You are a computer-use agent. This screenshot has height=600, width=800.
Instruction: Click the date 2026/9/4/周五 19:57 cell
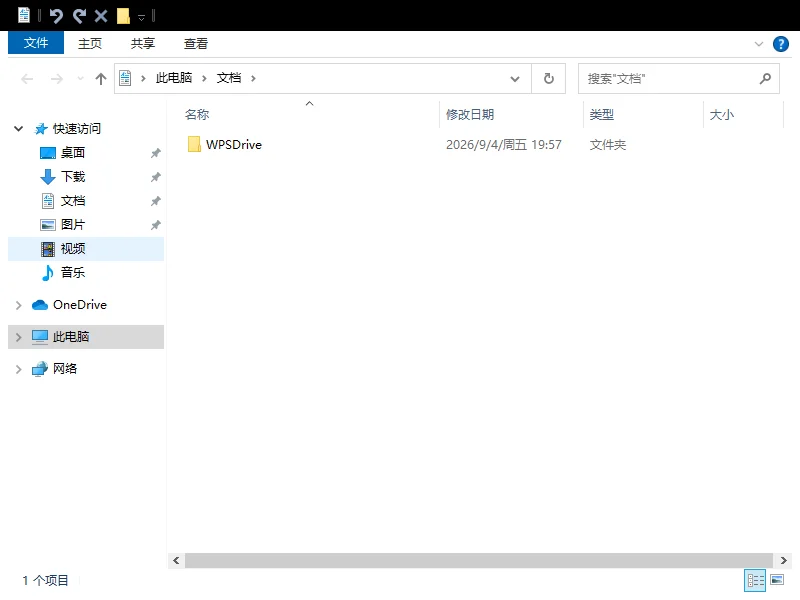(504, 145)
